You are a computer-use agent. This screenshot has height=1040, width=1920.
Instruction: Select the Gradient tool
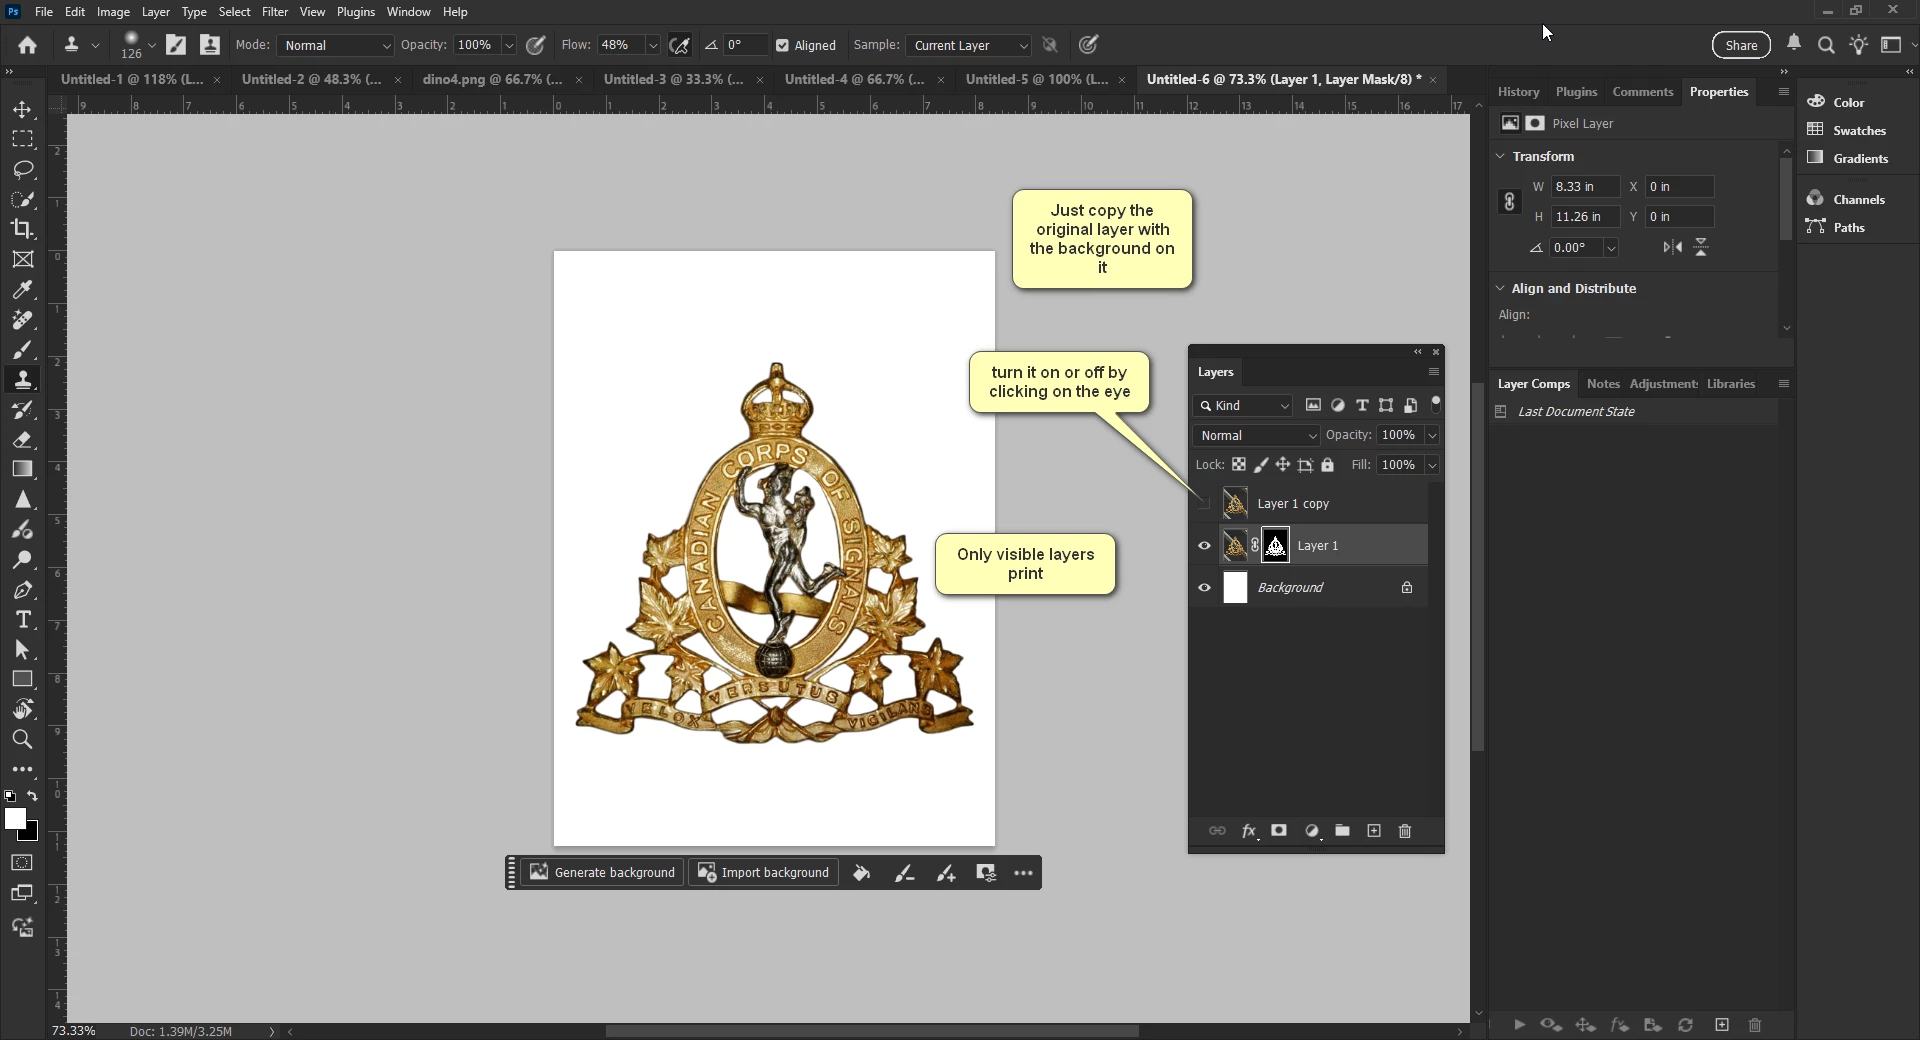pyautogui.click(x=22, y=469)
